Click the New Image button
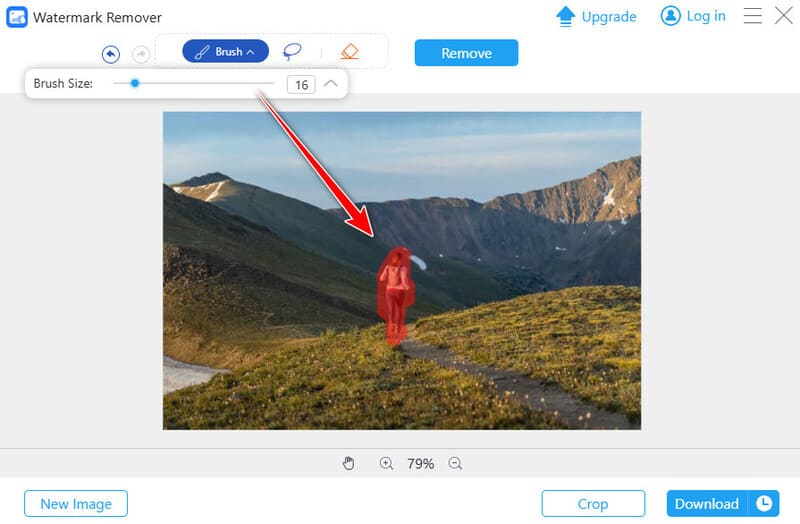This screenshot has width=800, height=524. (76, 504)
